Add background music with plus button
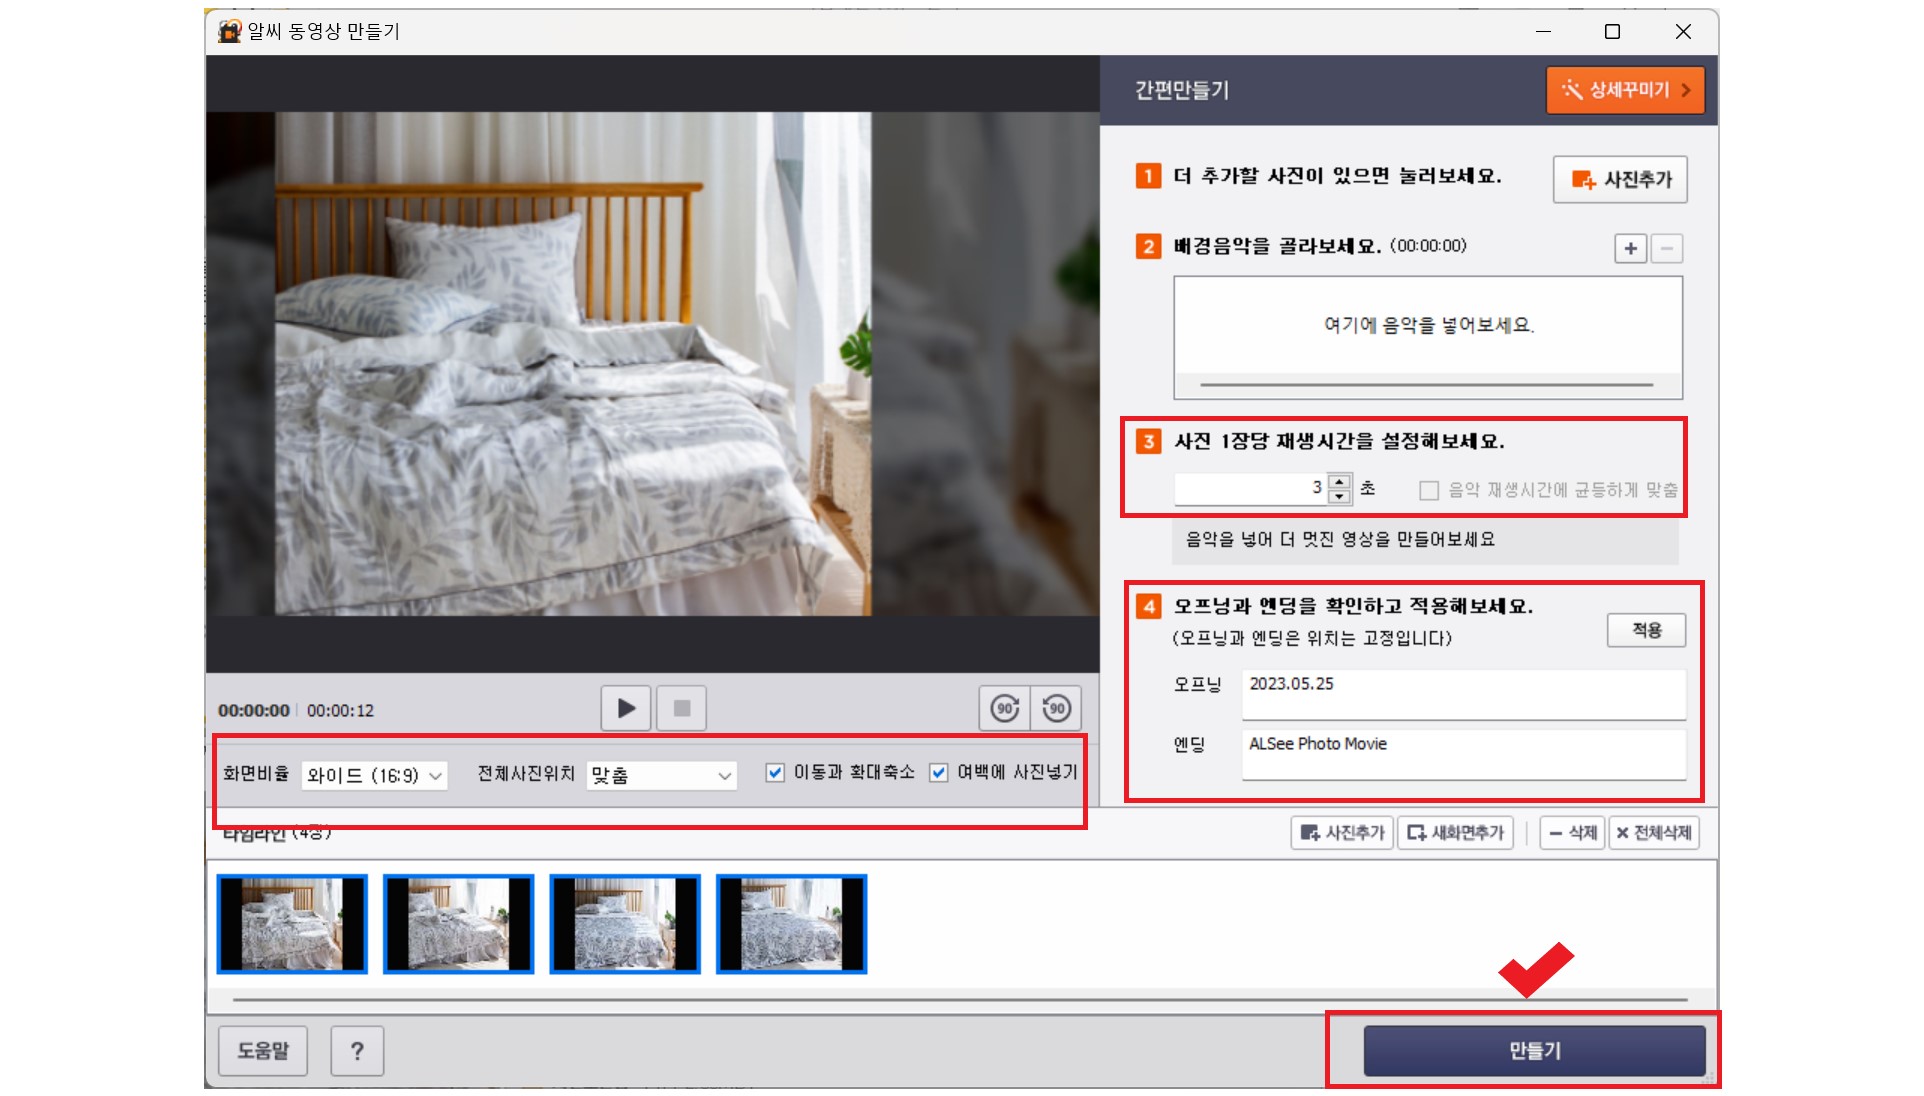1924x1096 pixels. coord(1630,249)
